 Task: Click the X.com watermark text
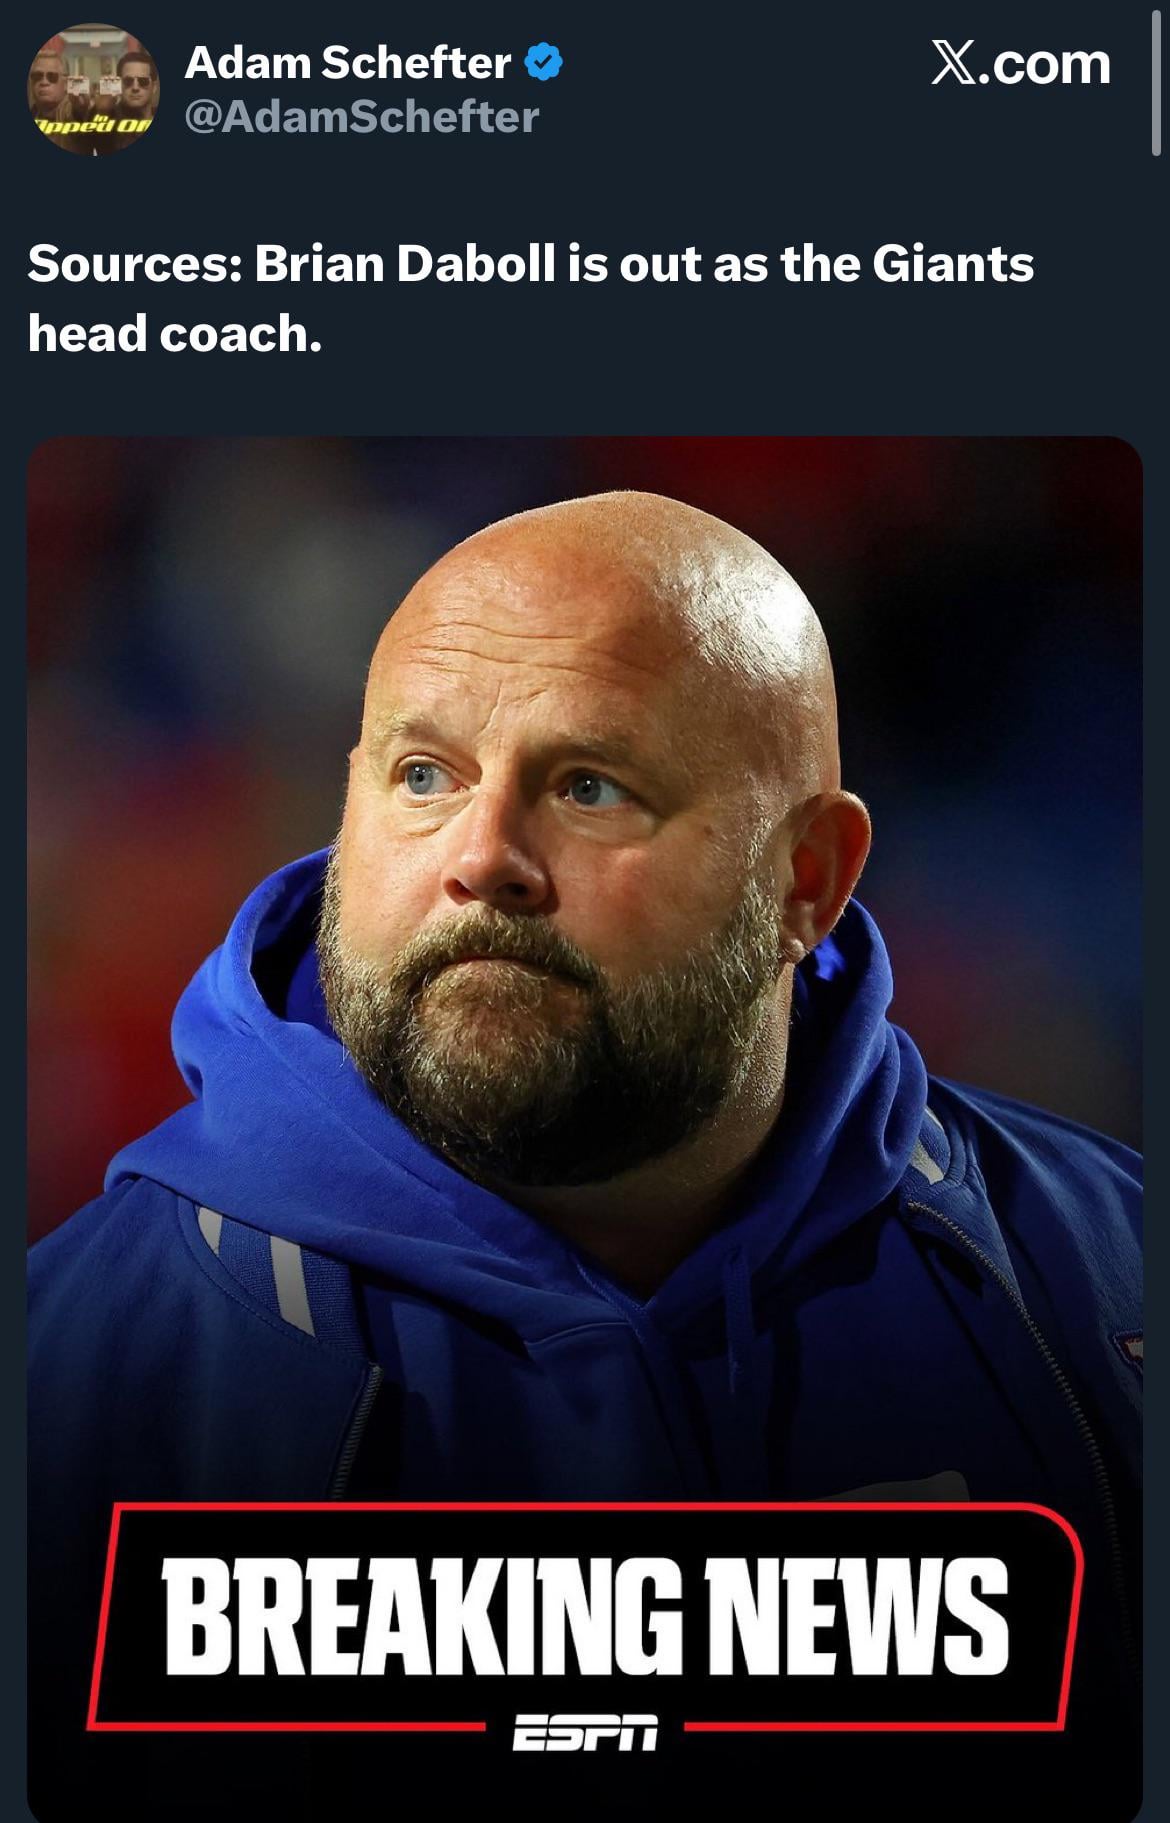[x=1021, y=63]
